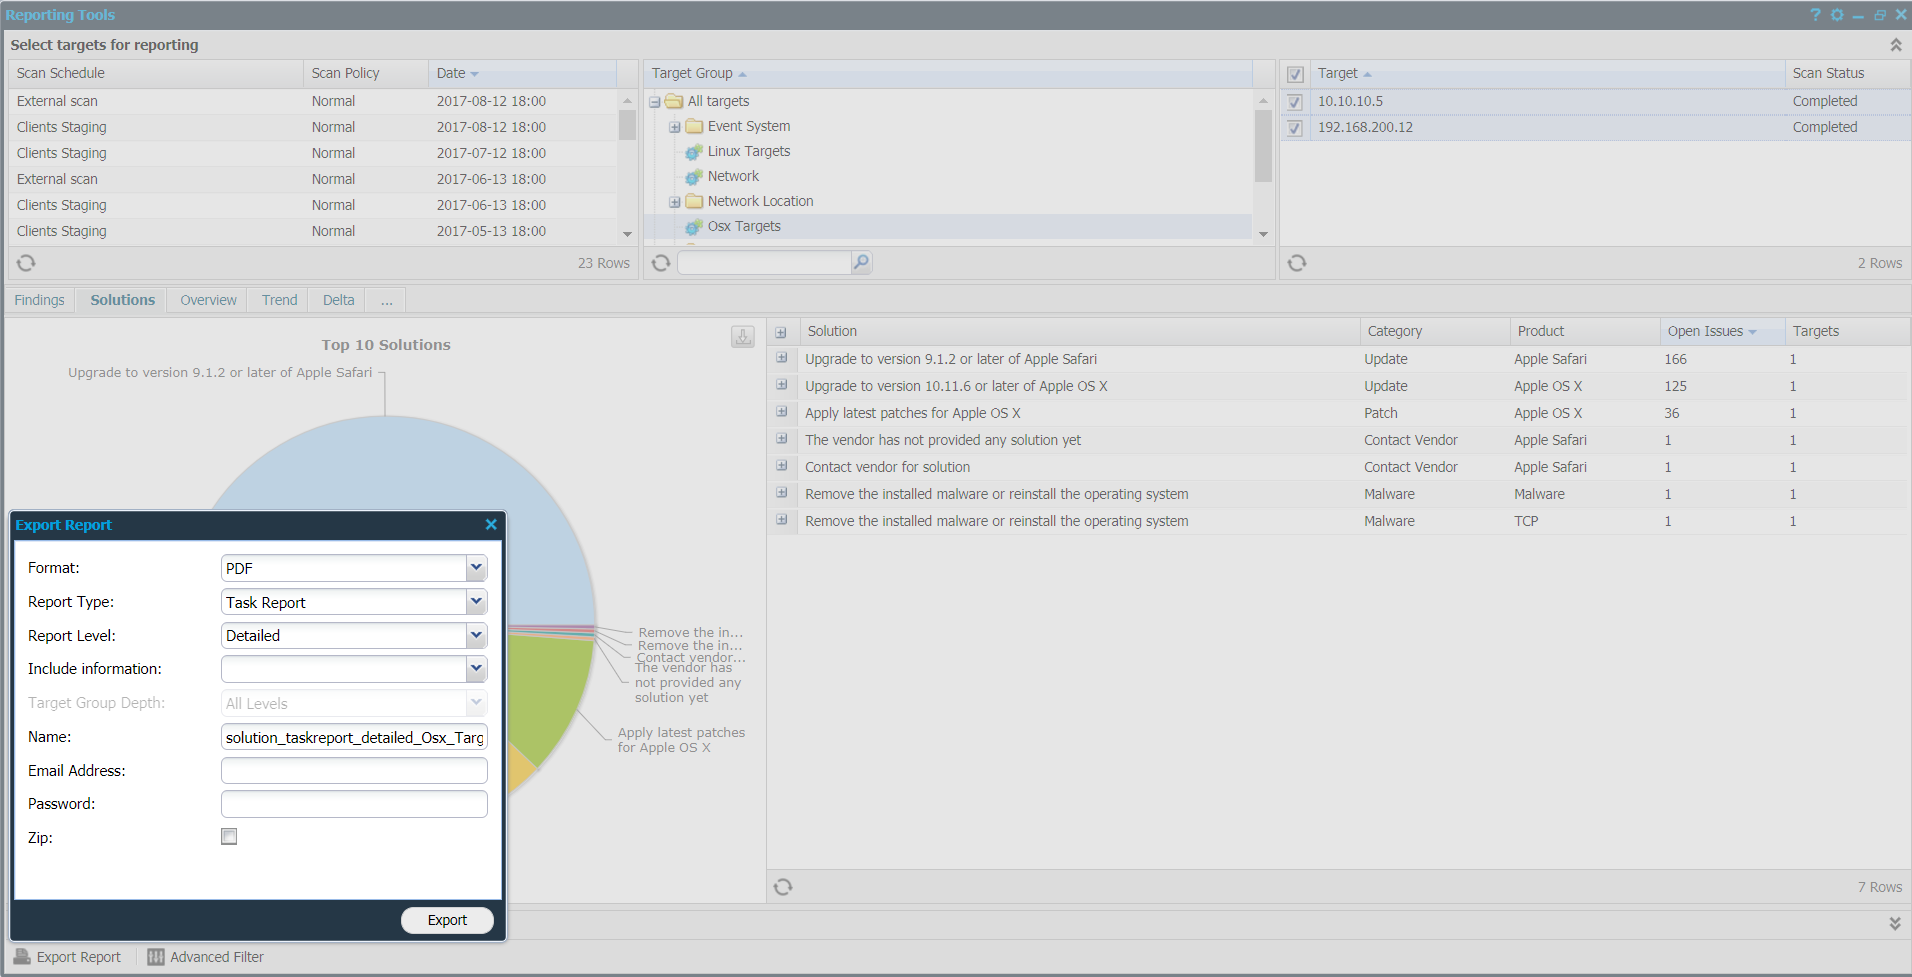This screenshot has width=1912, height=977.
Task: Click the Email Address input field
Action: tap(354, 771)
